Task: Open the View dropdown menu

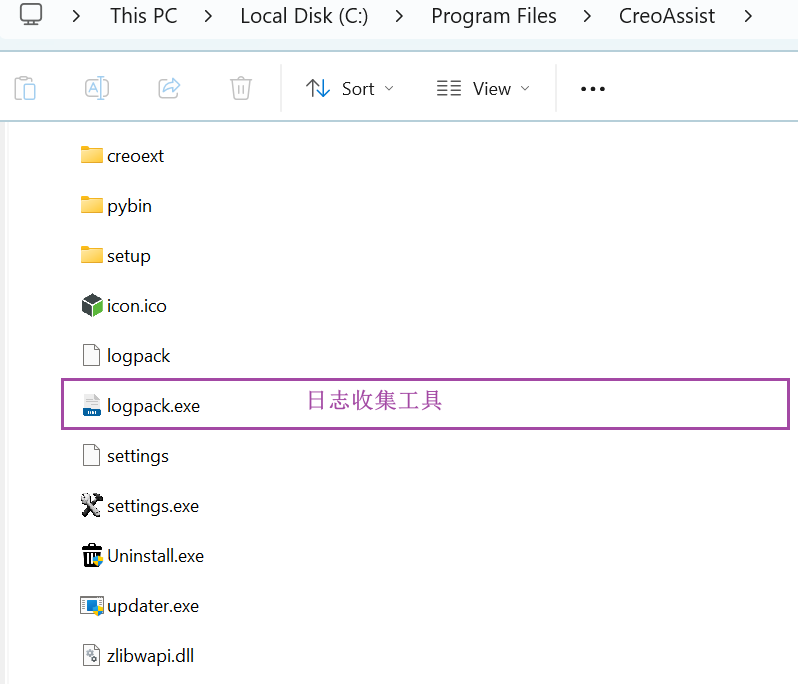Action: [483, 88]
